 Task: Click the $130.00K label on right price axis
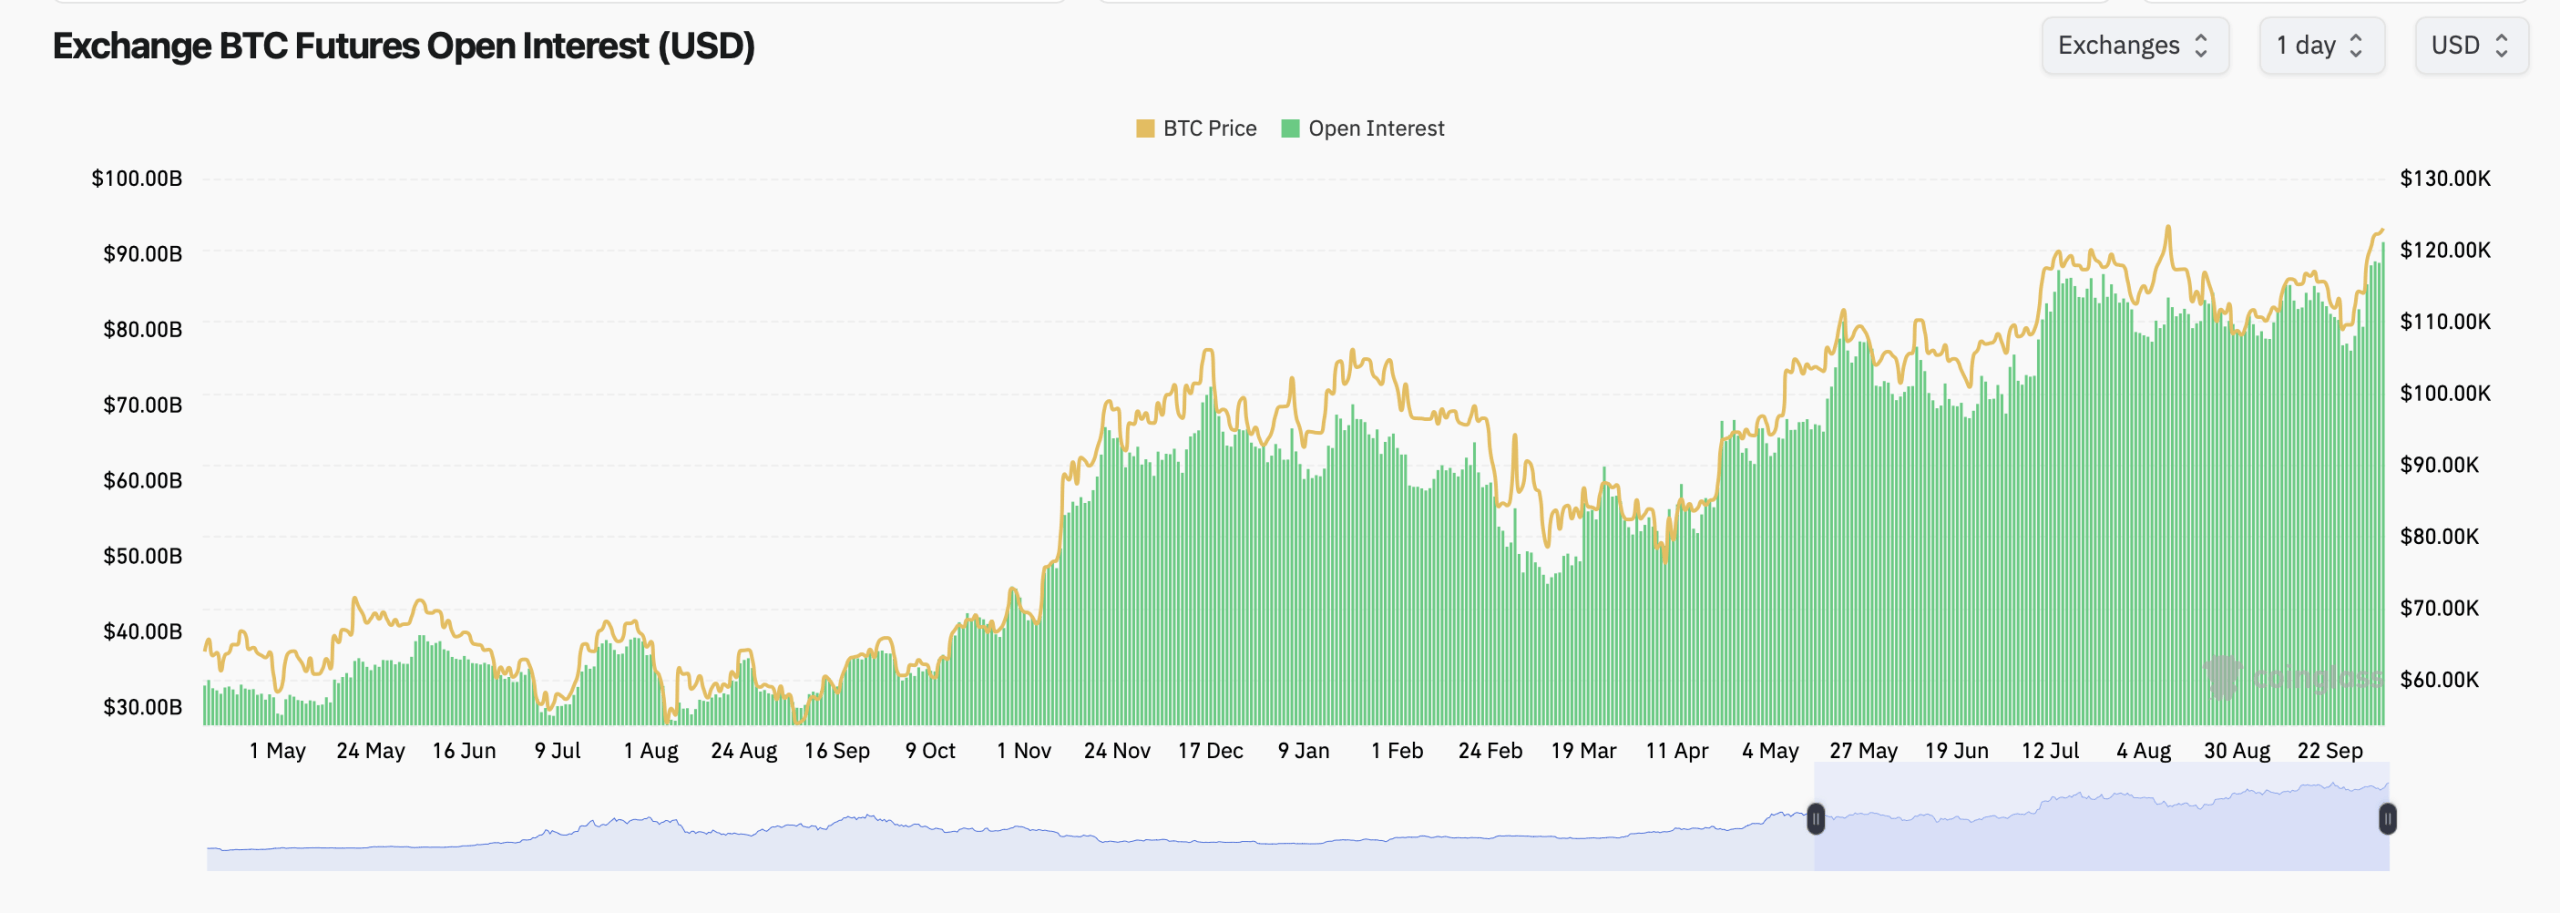[2445, 179]
